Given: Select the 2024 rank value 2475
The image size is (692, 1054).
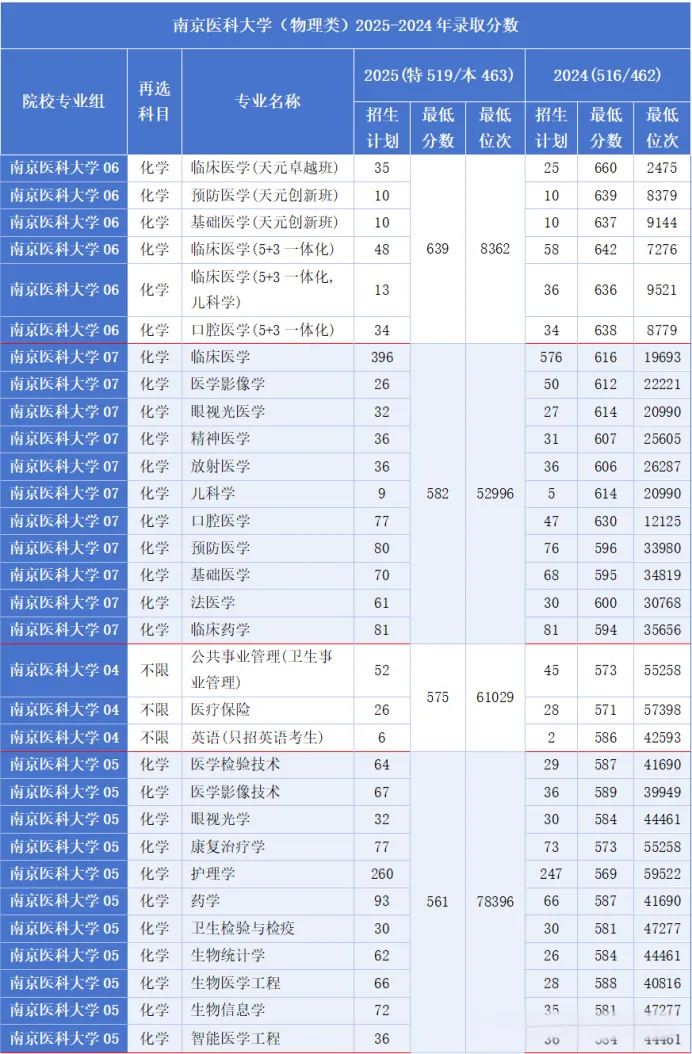Looking at the screenshot, I should [662, 167].
